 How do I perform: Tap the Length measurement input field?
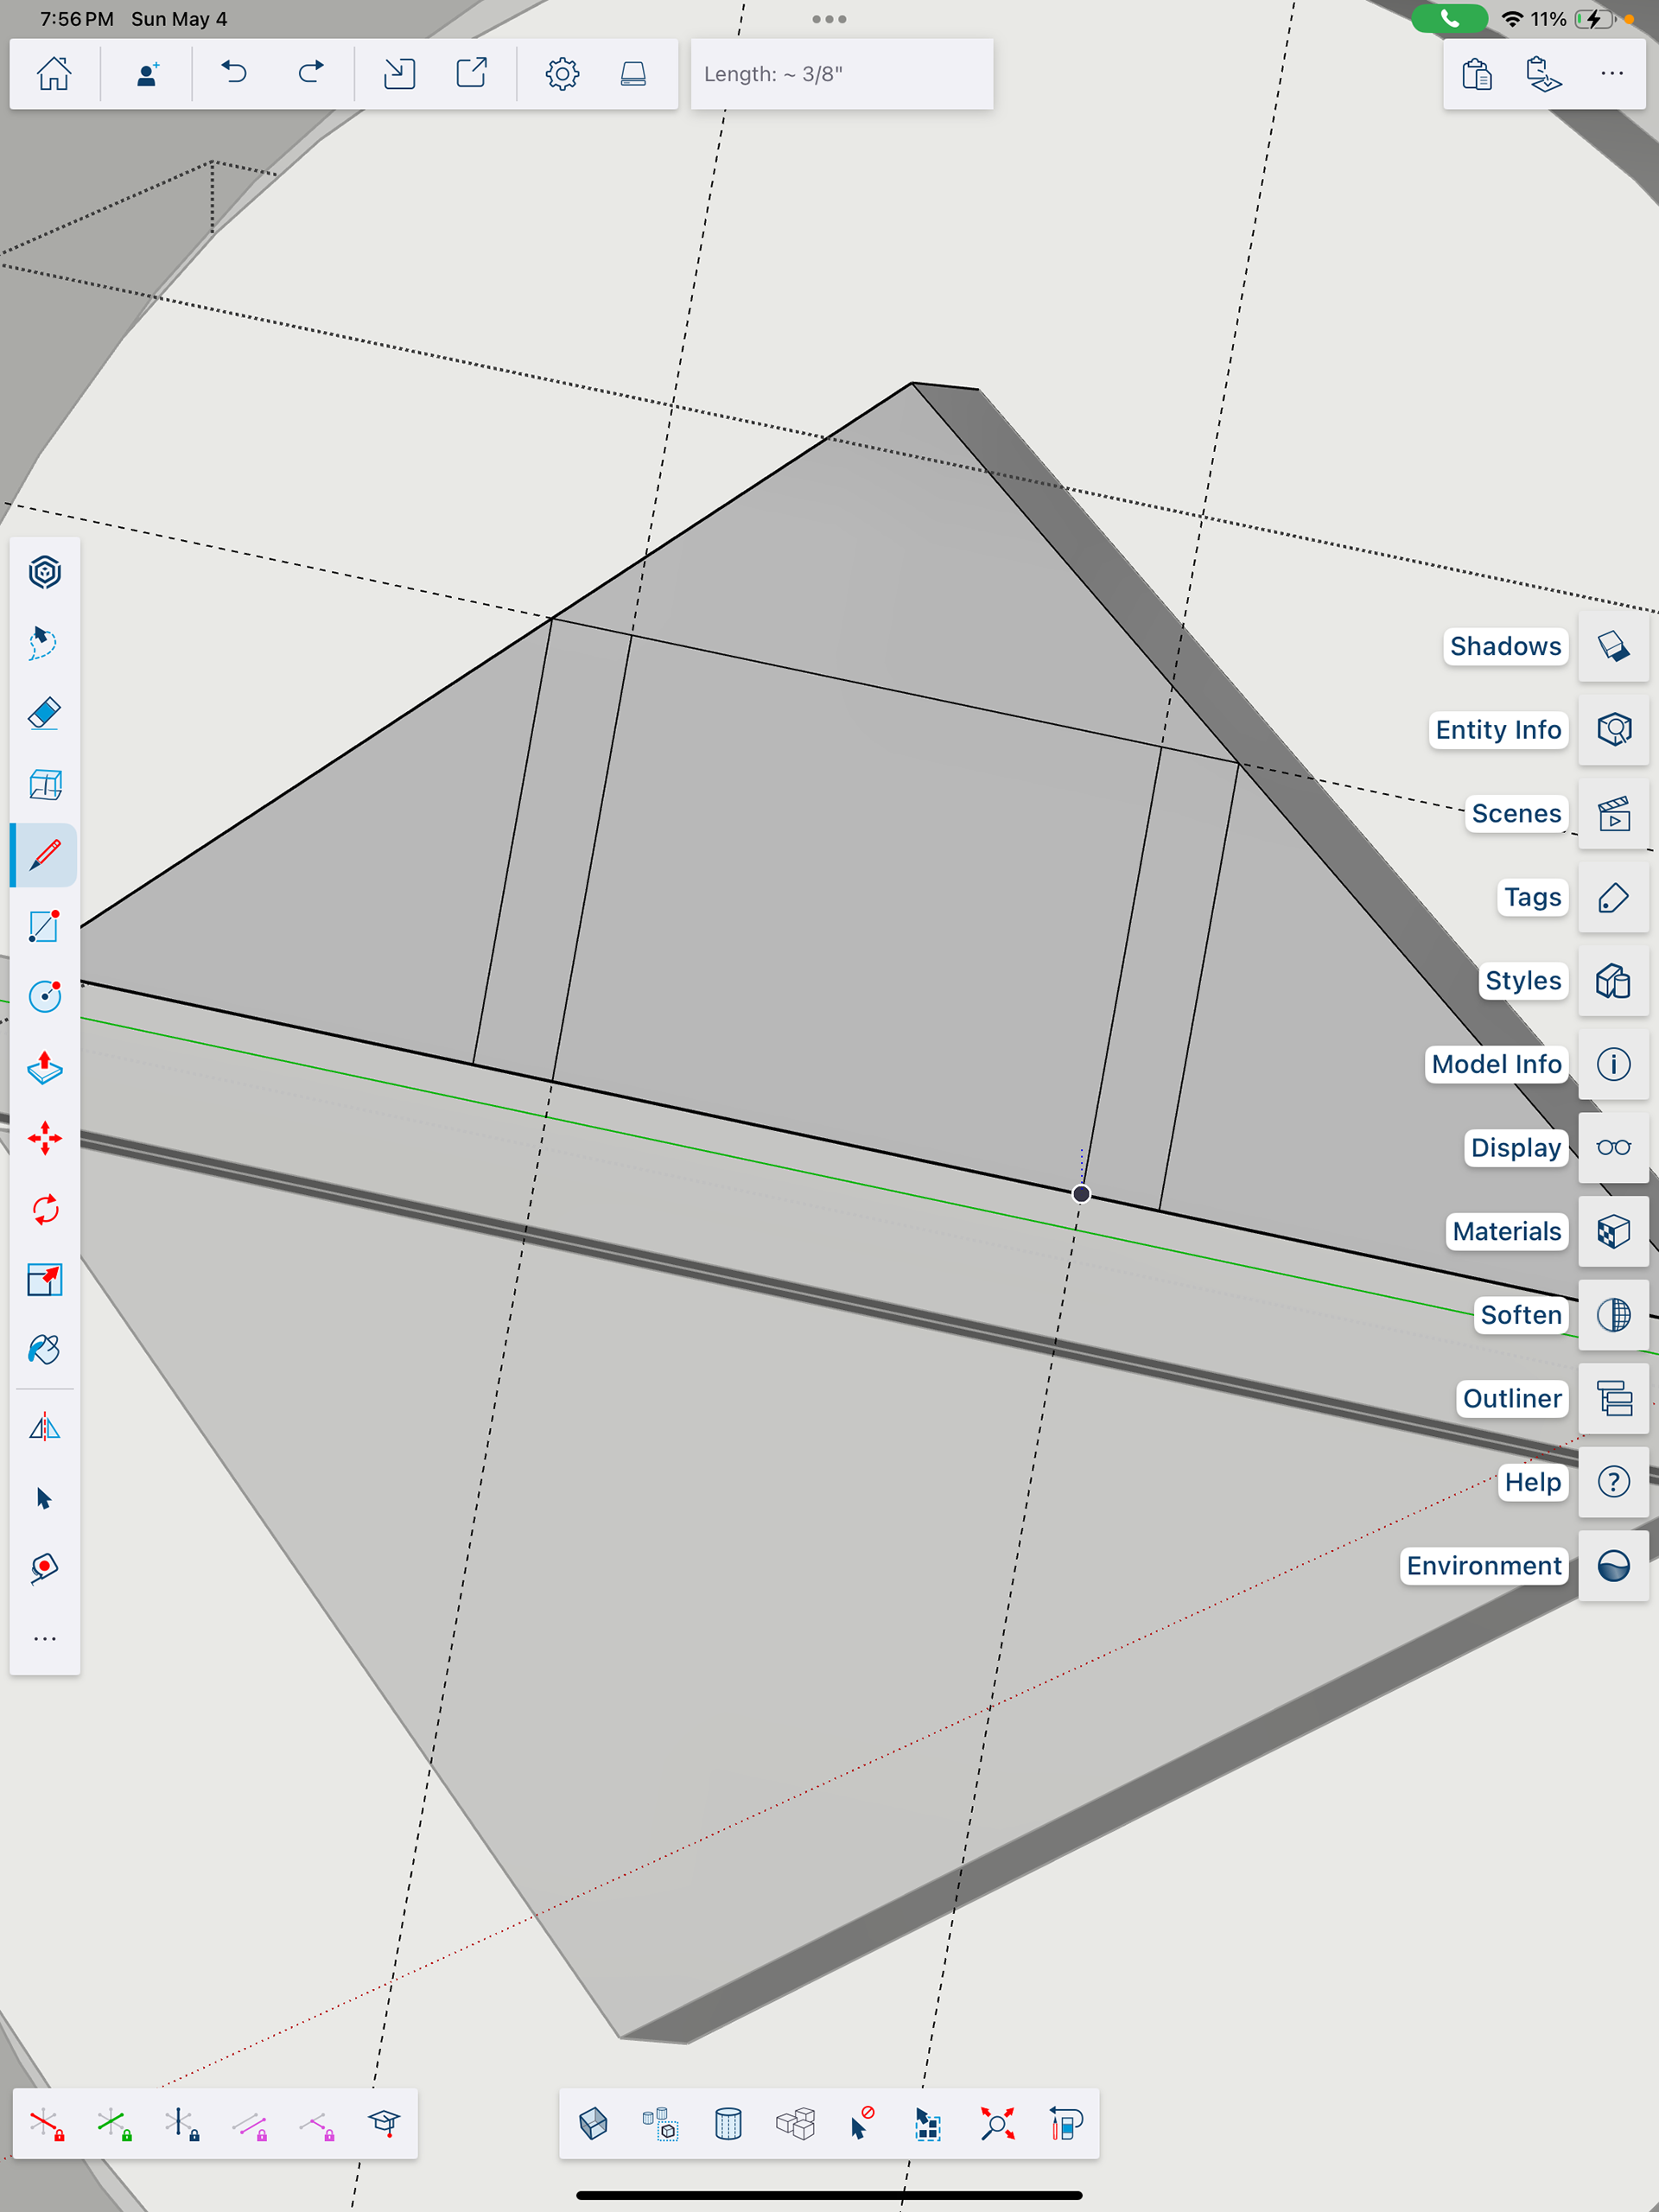click(x=842, y=74)
